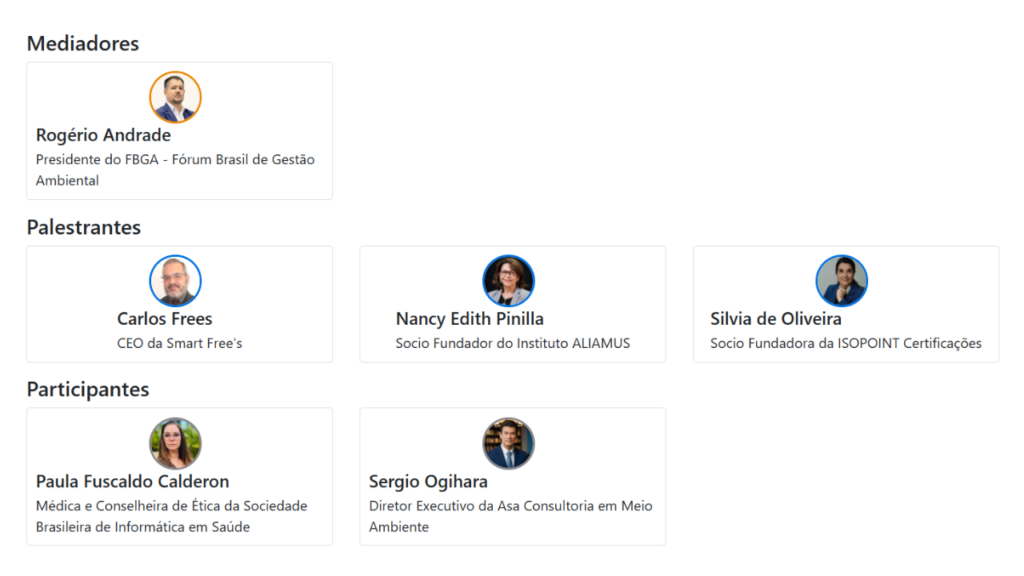Click 'Socio Fundador do Instituto ALIAMUS' text

click(x=513, y=343)
